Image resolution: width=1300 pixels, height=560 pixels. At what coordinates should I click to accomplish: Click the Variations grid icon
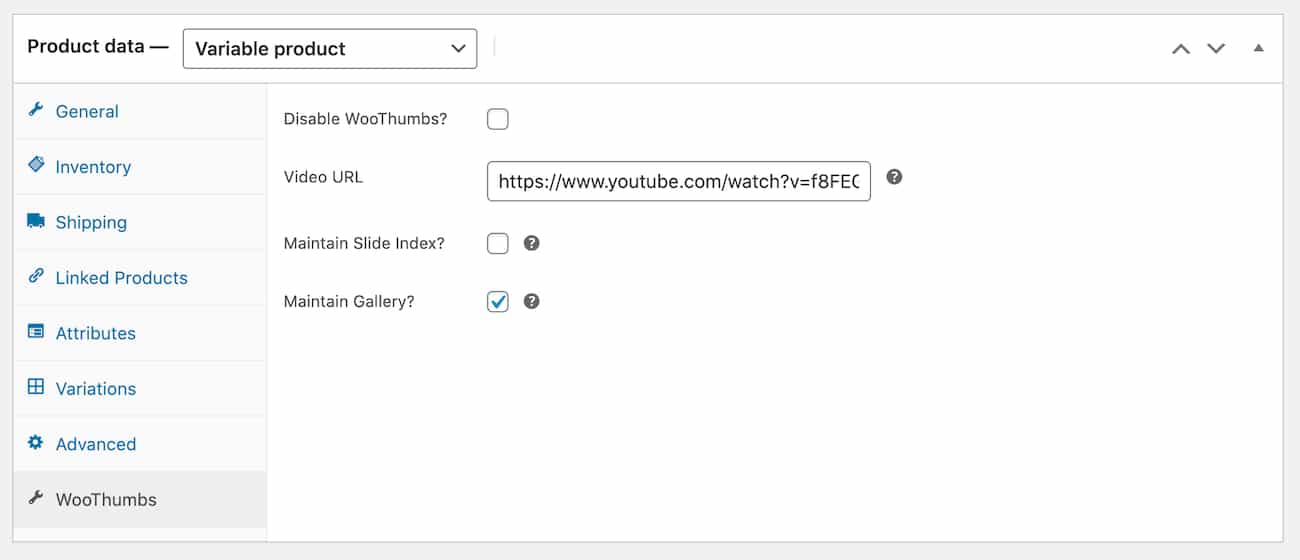coord(36,387)
